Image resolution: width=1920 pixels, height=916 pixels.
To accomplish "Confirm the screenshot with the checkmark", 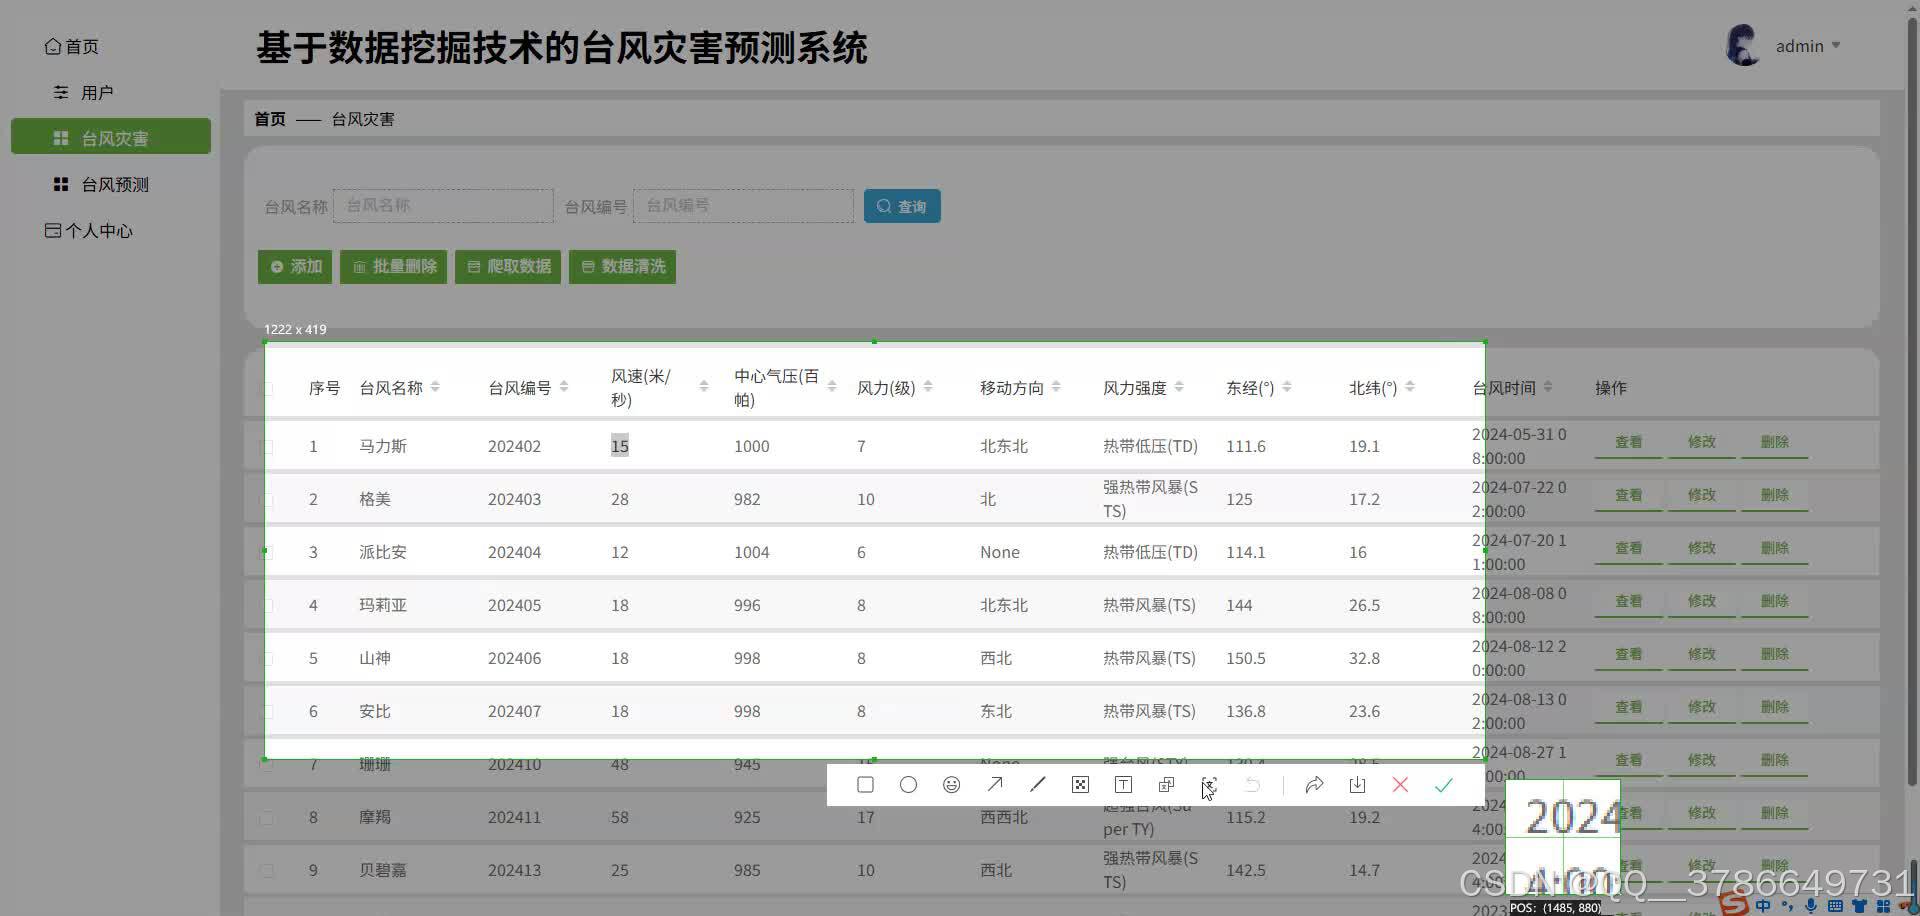I will click(x=1444, y=785).
